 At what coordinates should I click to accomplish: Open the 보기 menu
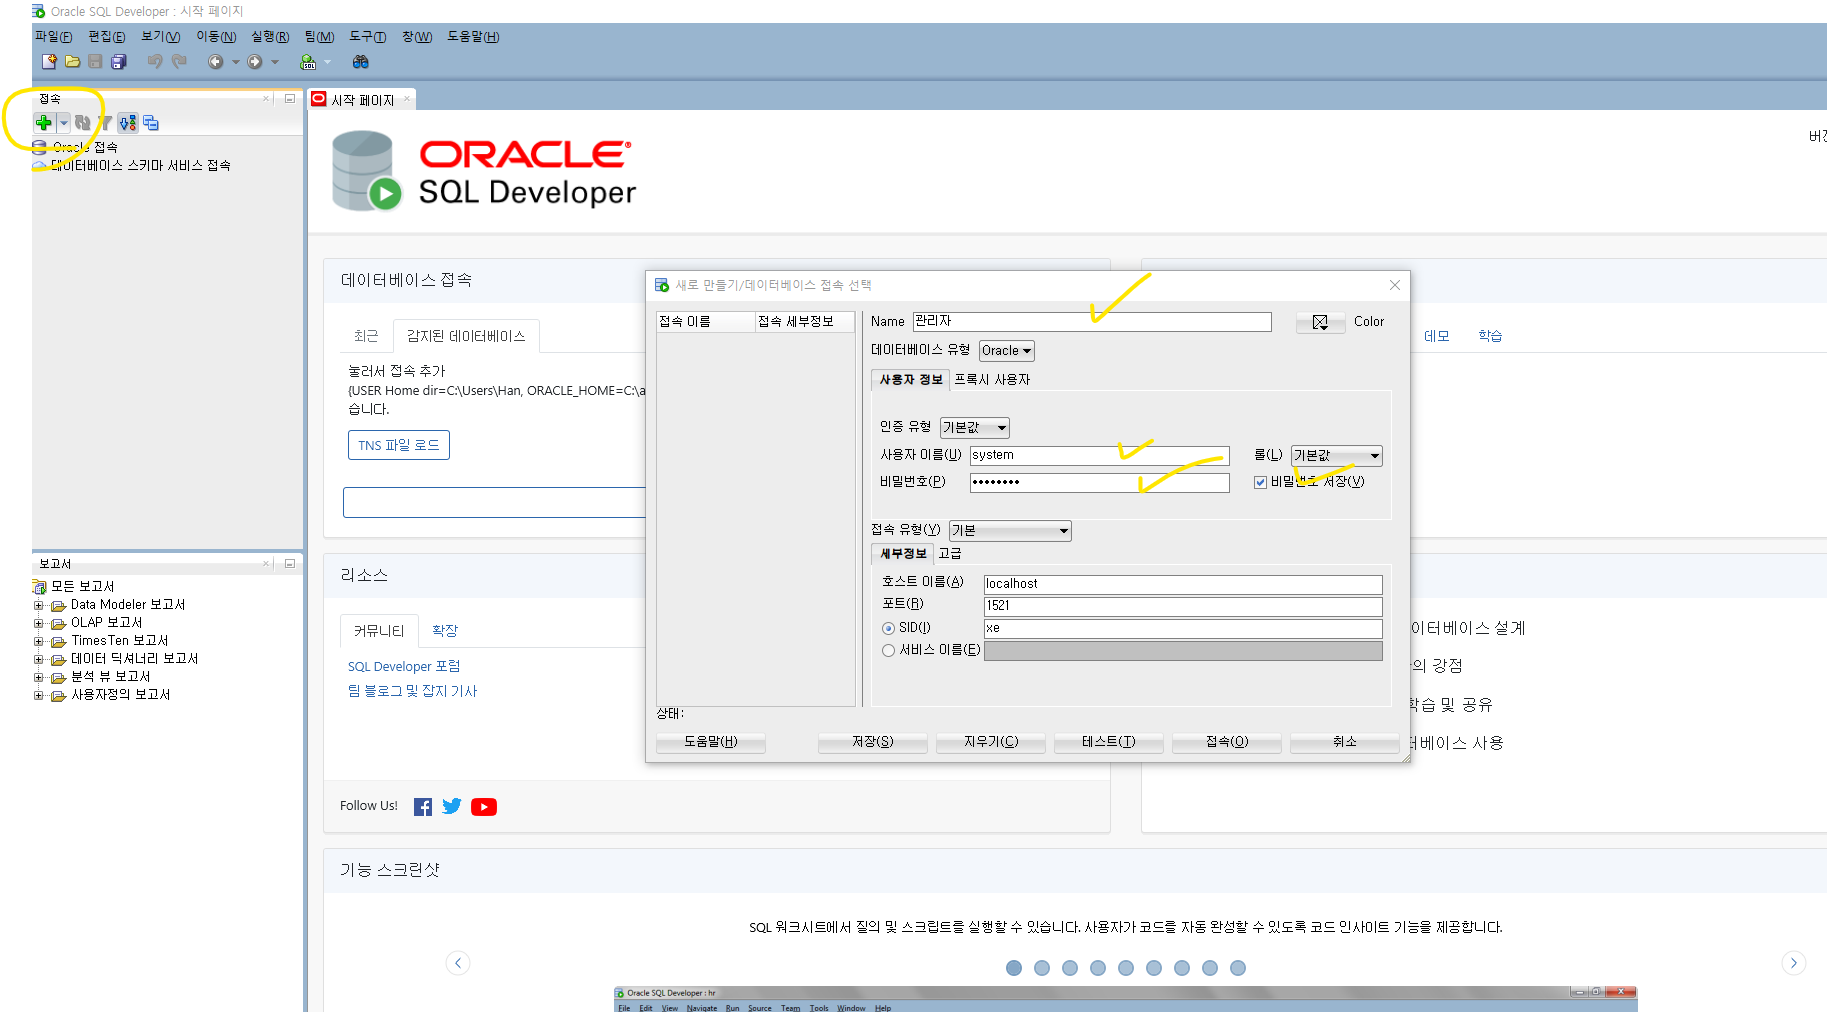160,37
